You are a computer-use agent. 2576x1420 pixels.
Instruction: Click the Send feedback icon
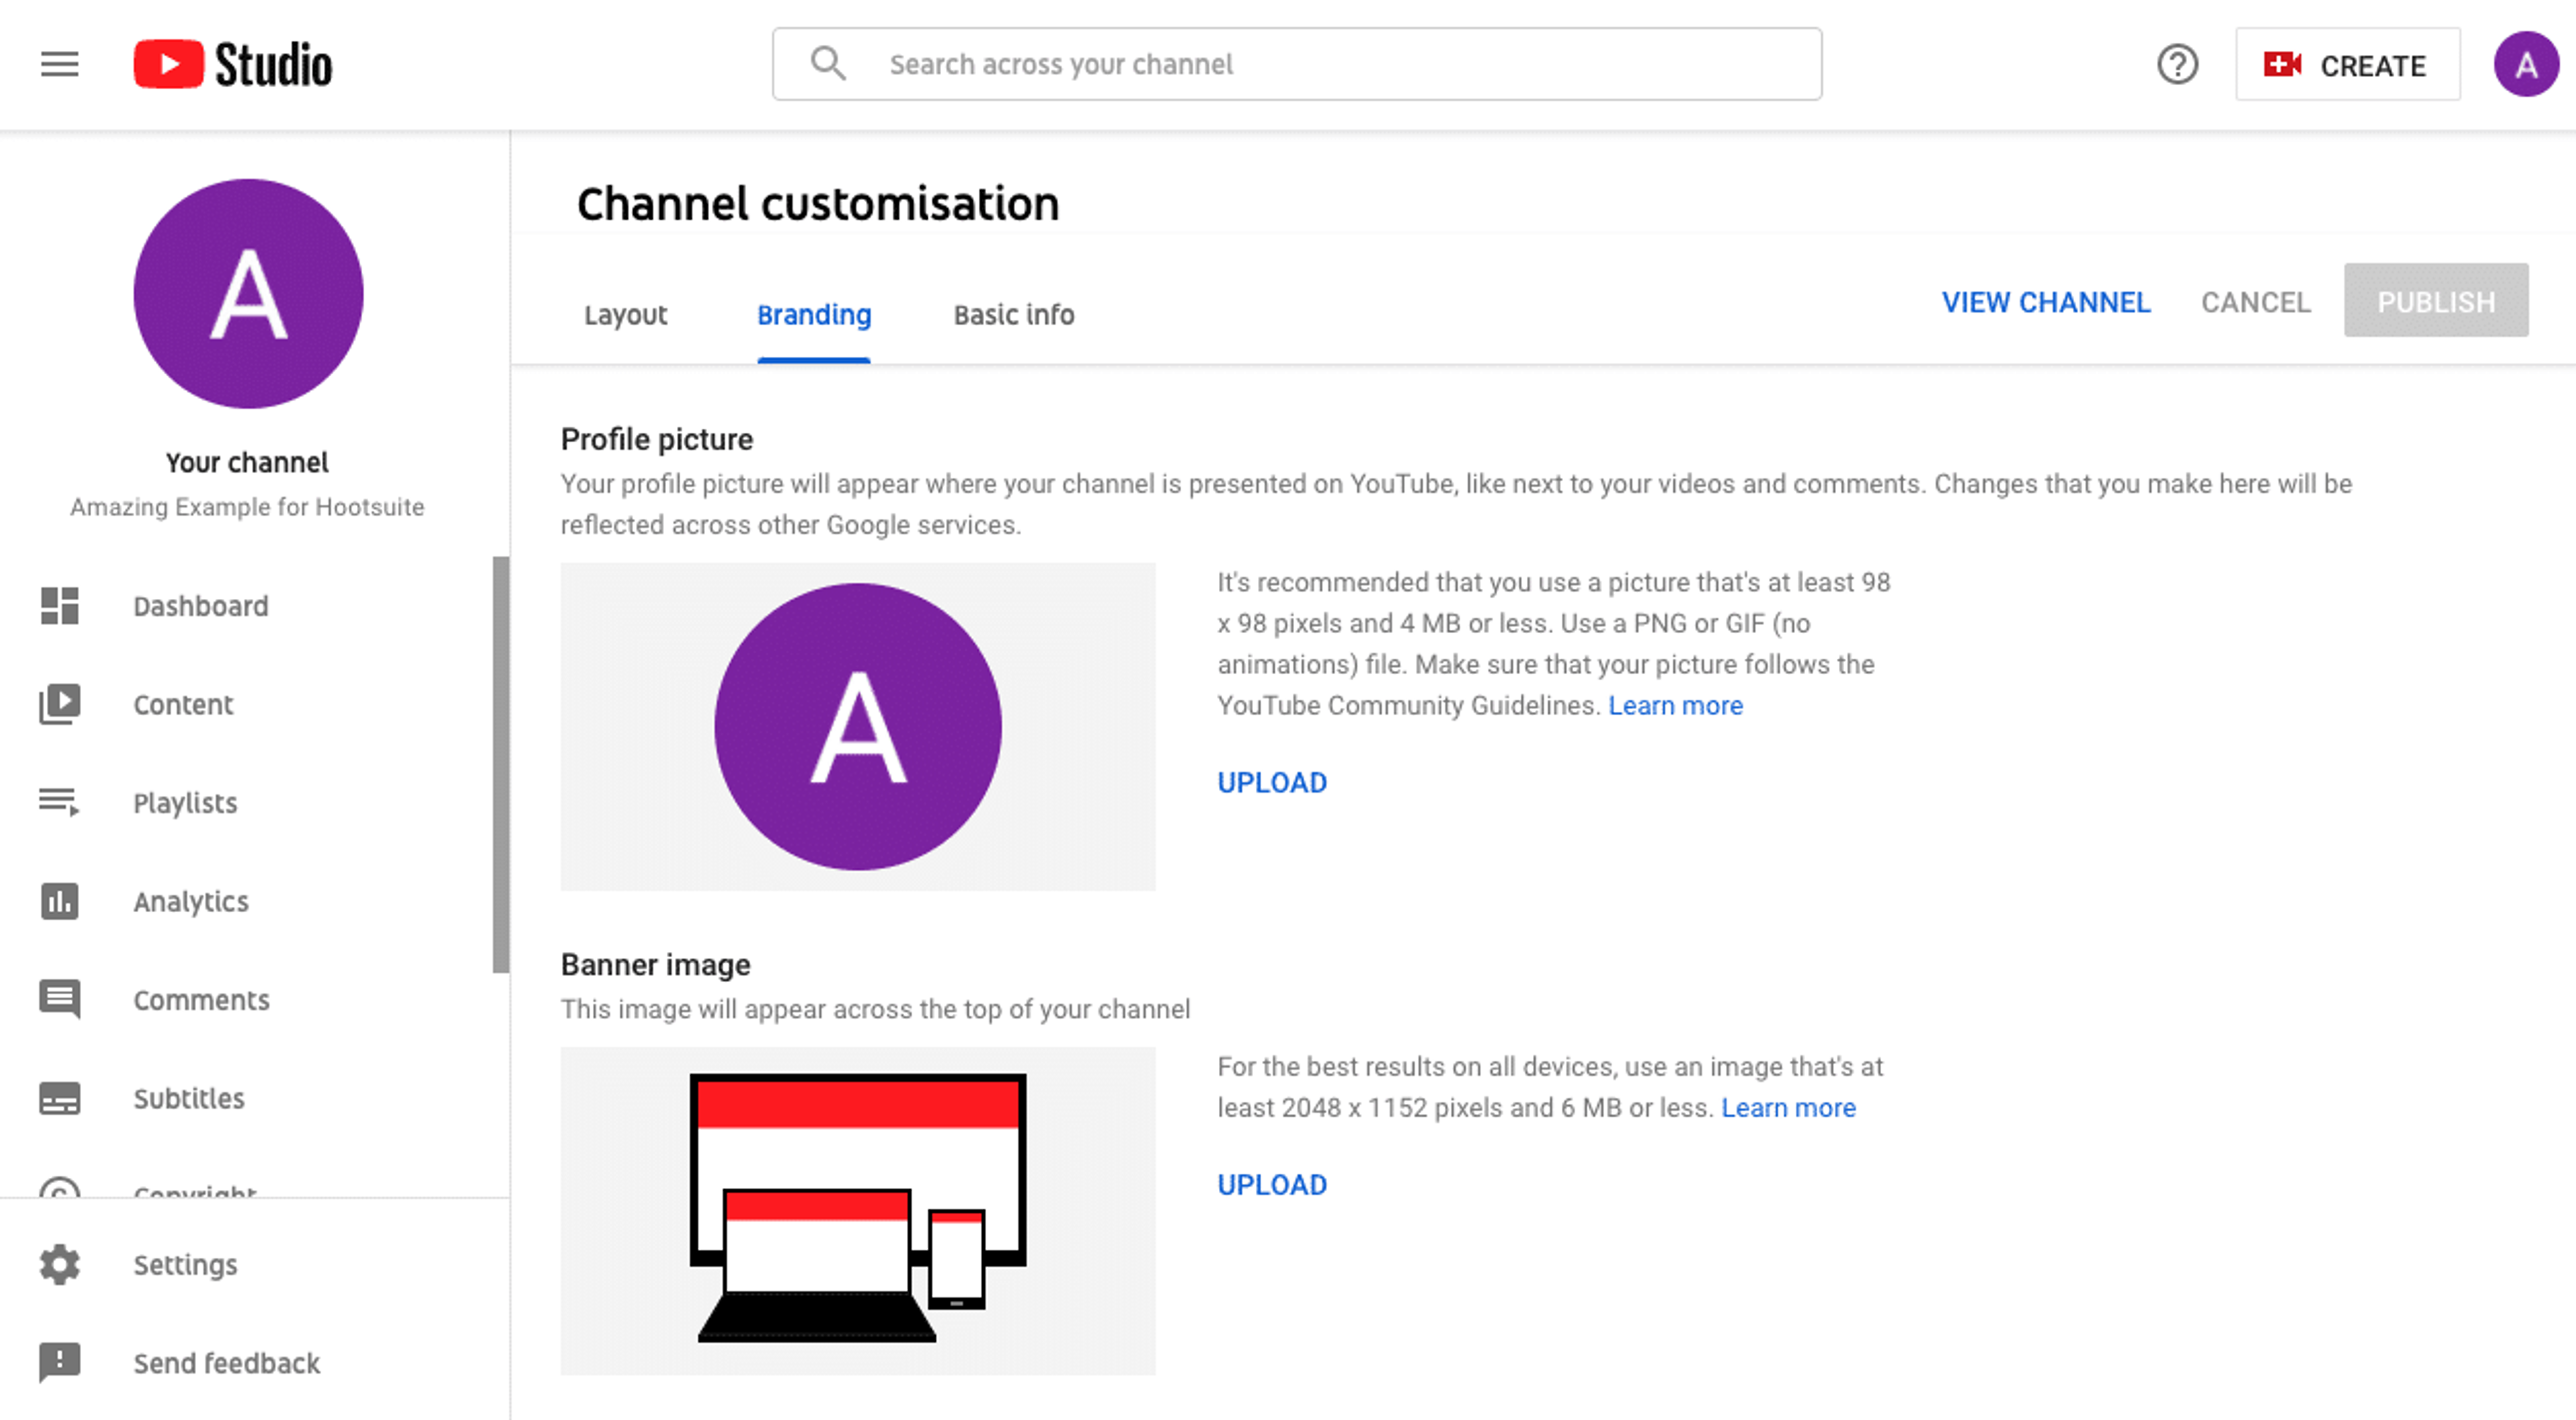(59, 1362)
